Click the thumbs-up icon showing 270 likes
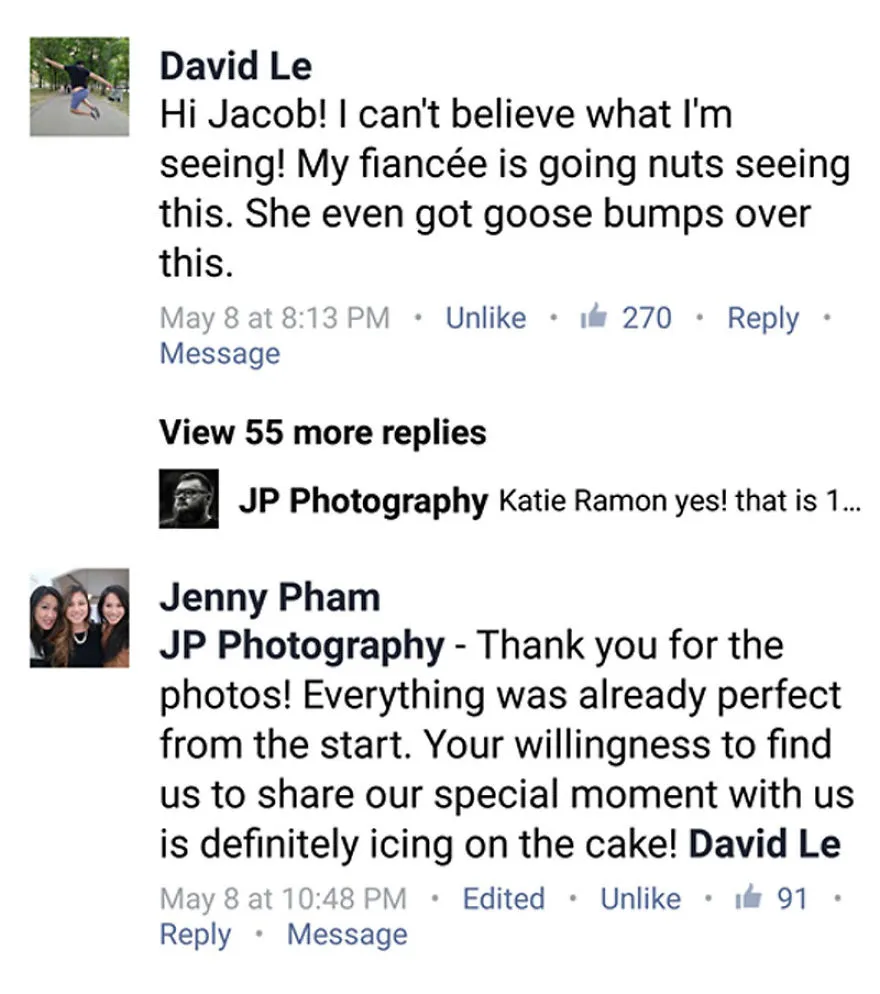The height and width of the screenshot is (994, 880). (x=594, y=316)
